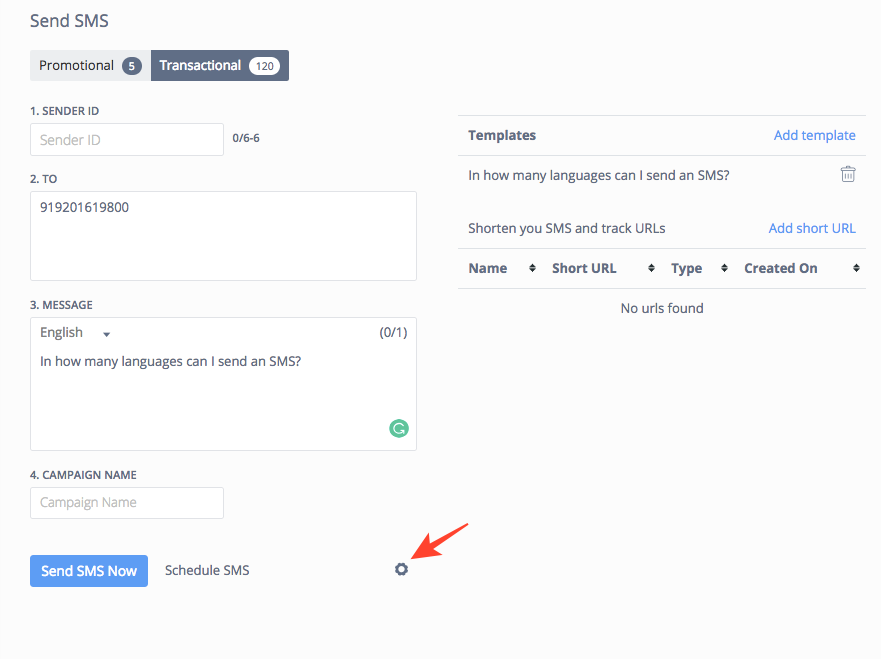
Task: Sort by Created On column arrows
Action: click(x=856, y=268)
